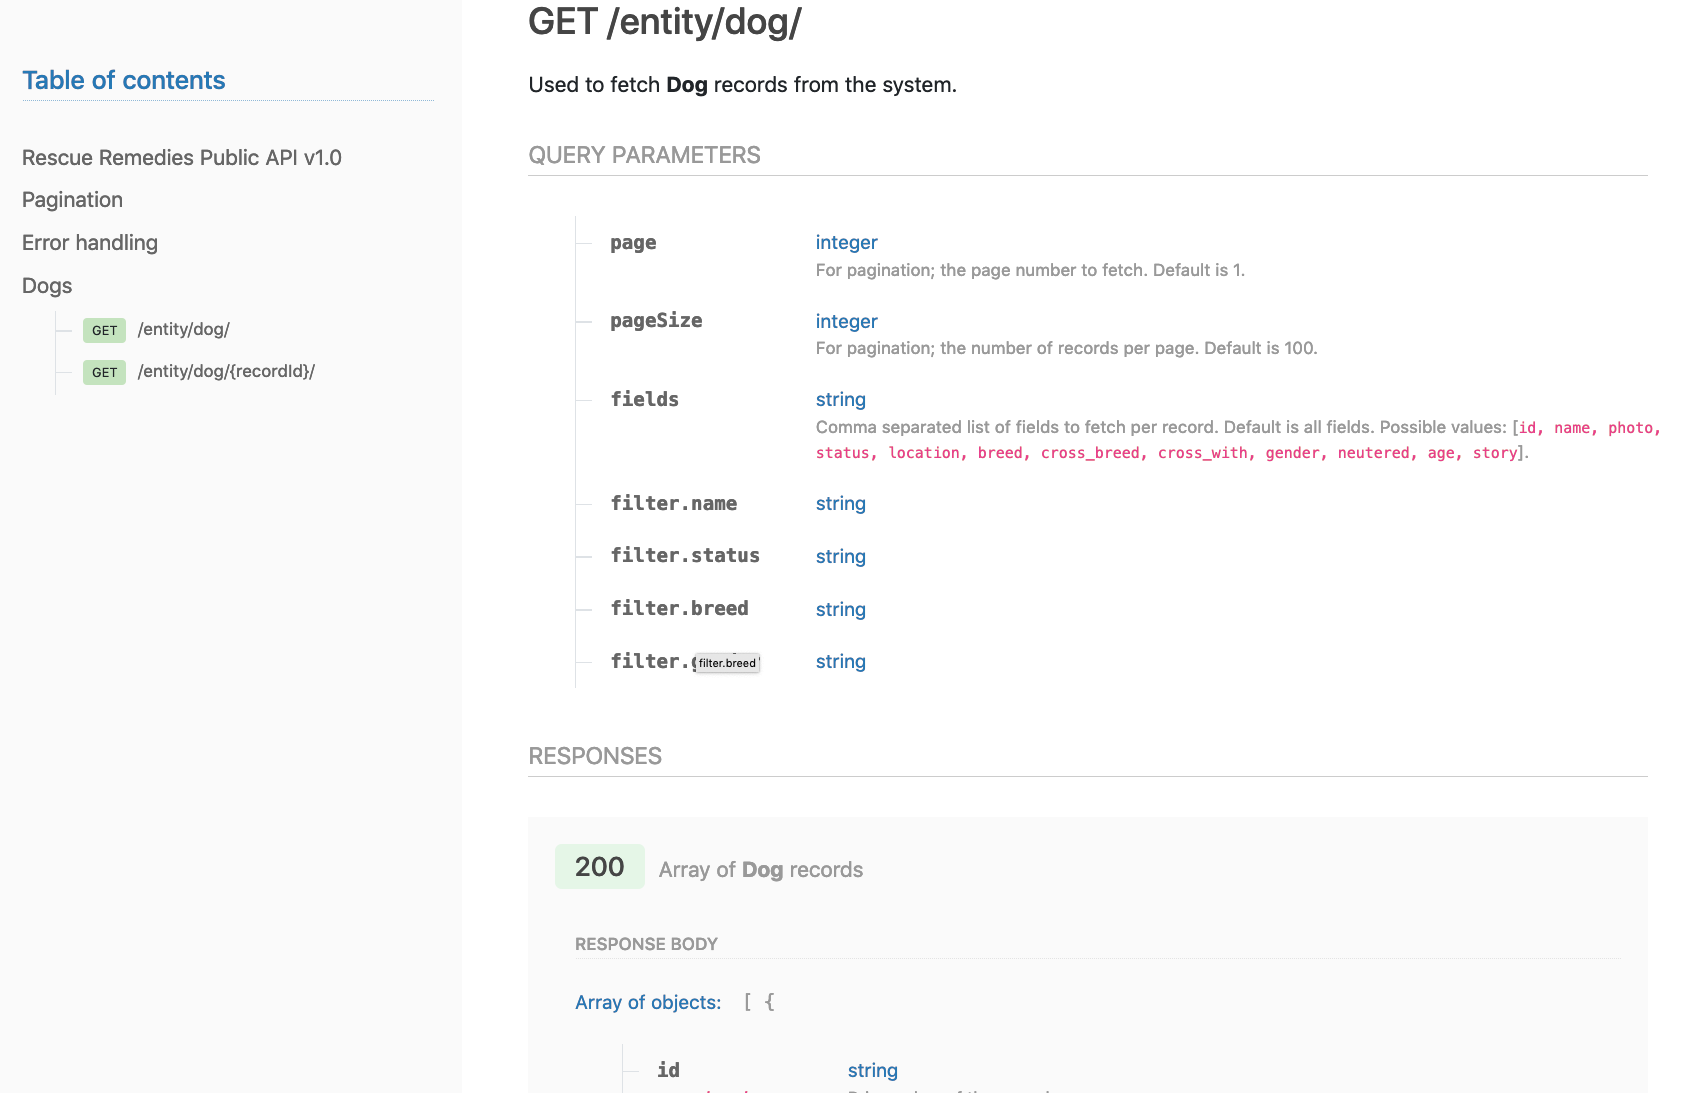Expand the Array of objects schema
The image size is (1704, 1093).
click(648, 1003)
